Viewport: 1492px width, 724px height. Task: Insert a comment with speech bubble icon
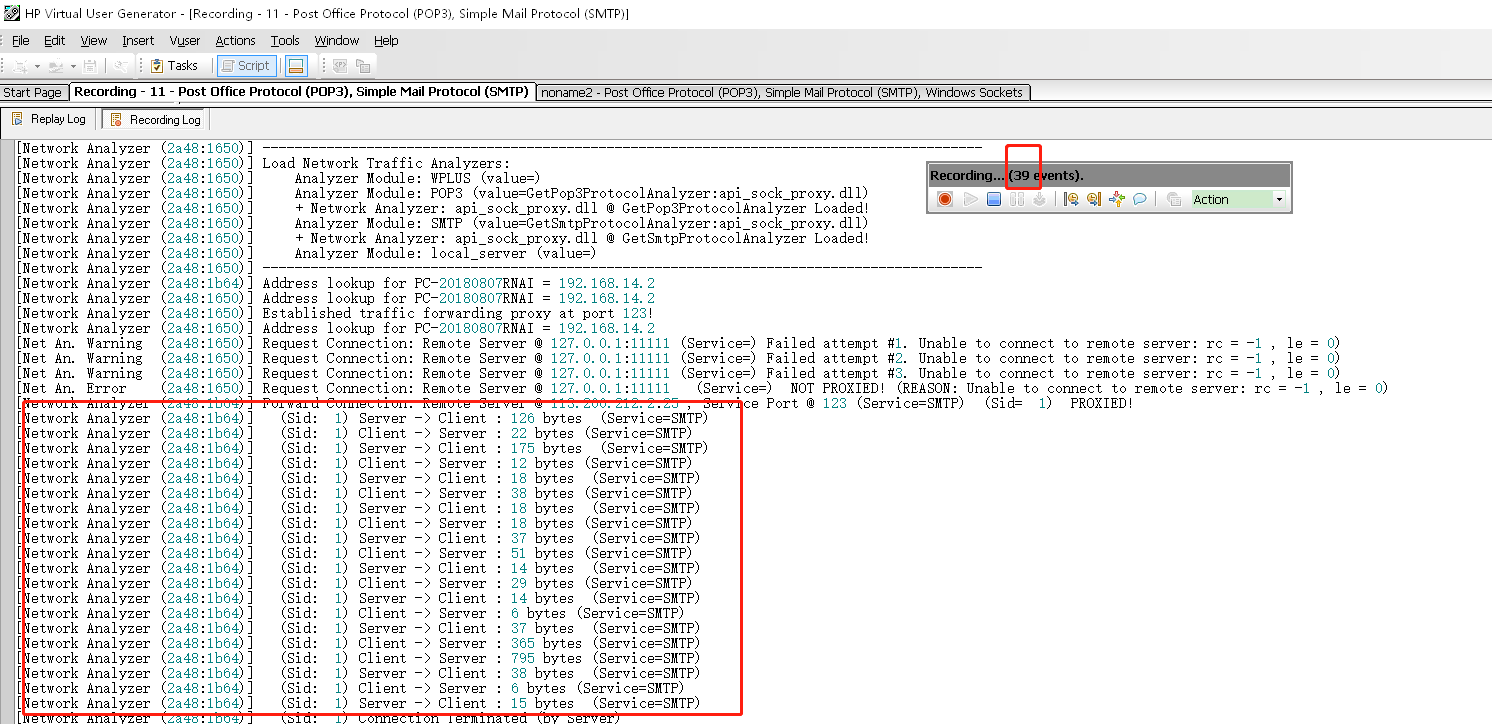tap(1140, 199)
